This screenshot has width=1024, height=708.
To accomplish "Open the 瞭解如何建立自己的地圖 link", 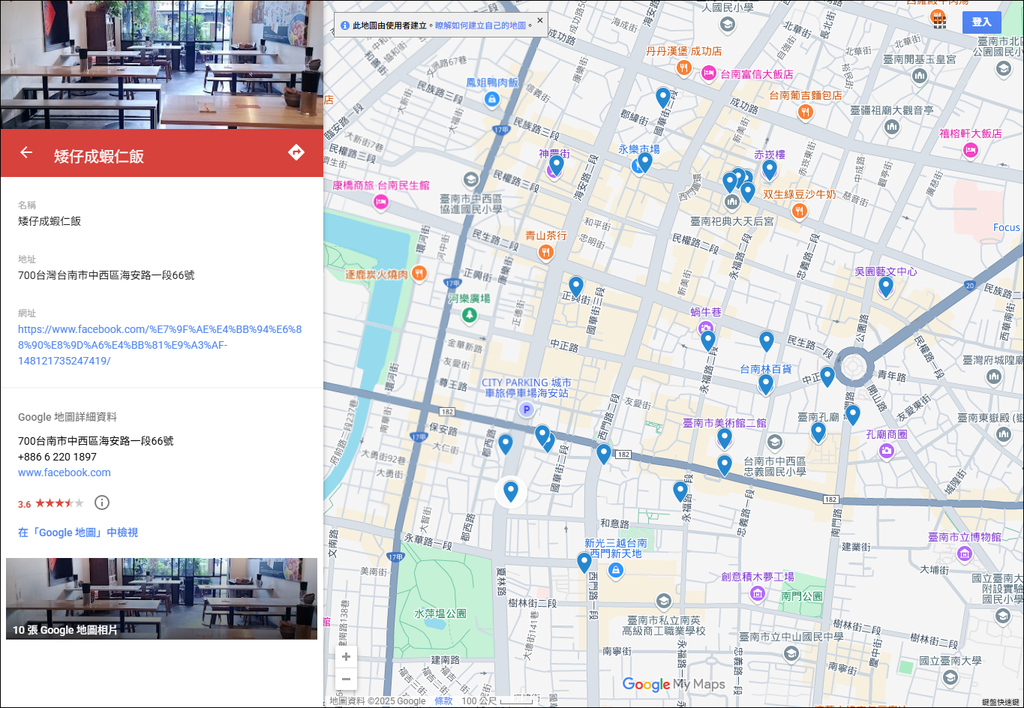I will (481, 25).
